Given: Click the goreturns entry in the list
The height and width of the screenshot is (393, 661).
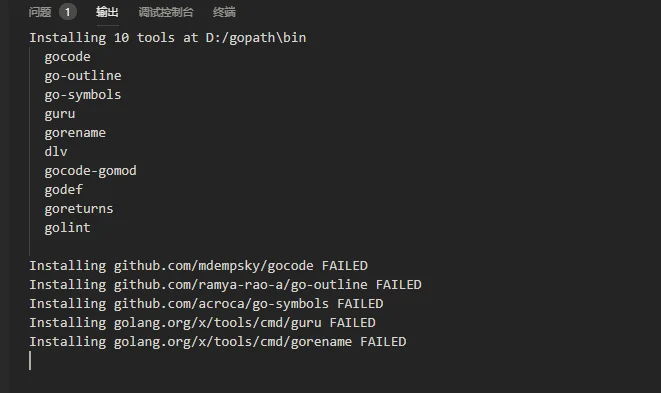Looking at the screenshot, I should [79, 209].
